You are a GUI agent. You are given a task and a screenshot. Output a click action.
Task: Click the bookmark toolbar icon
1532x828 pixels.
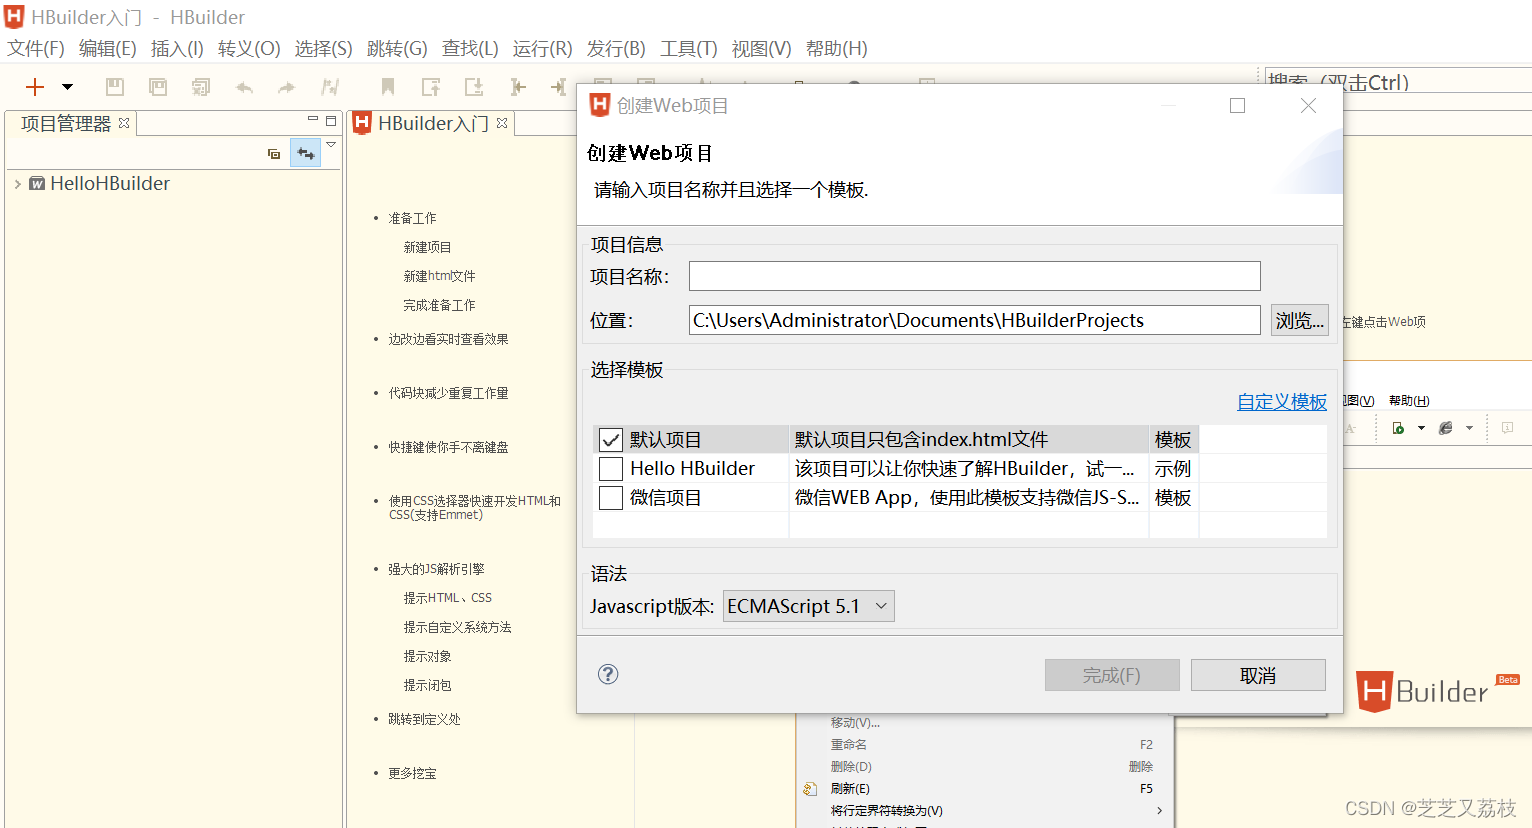(x=388, y=87)
